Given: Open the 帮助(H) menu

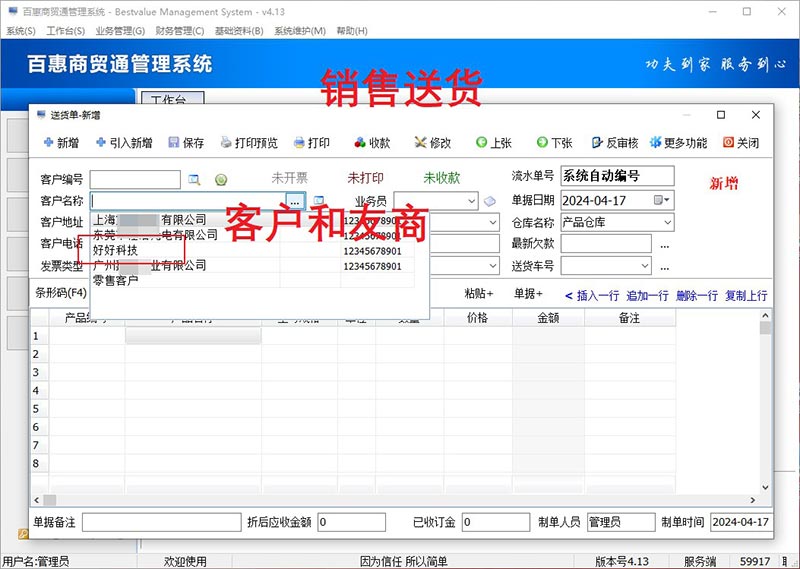Looking at the screenshot, I should (x=352, y=31).
